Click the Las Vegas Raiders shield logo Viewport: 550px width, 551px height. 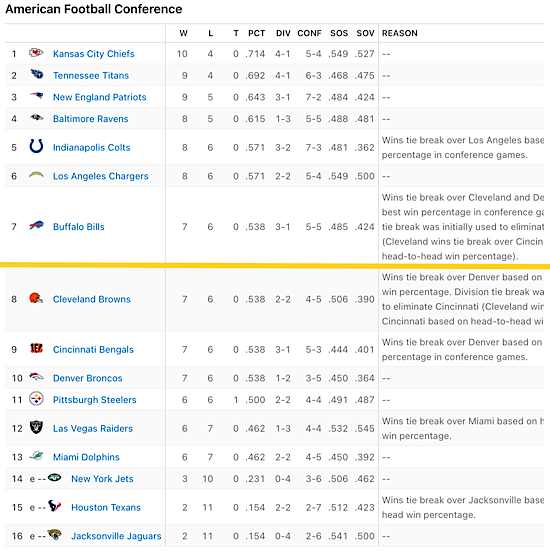tap(36, 427)
